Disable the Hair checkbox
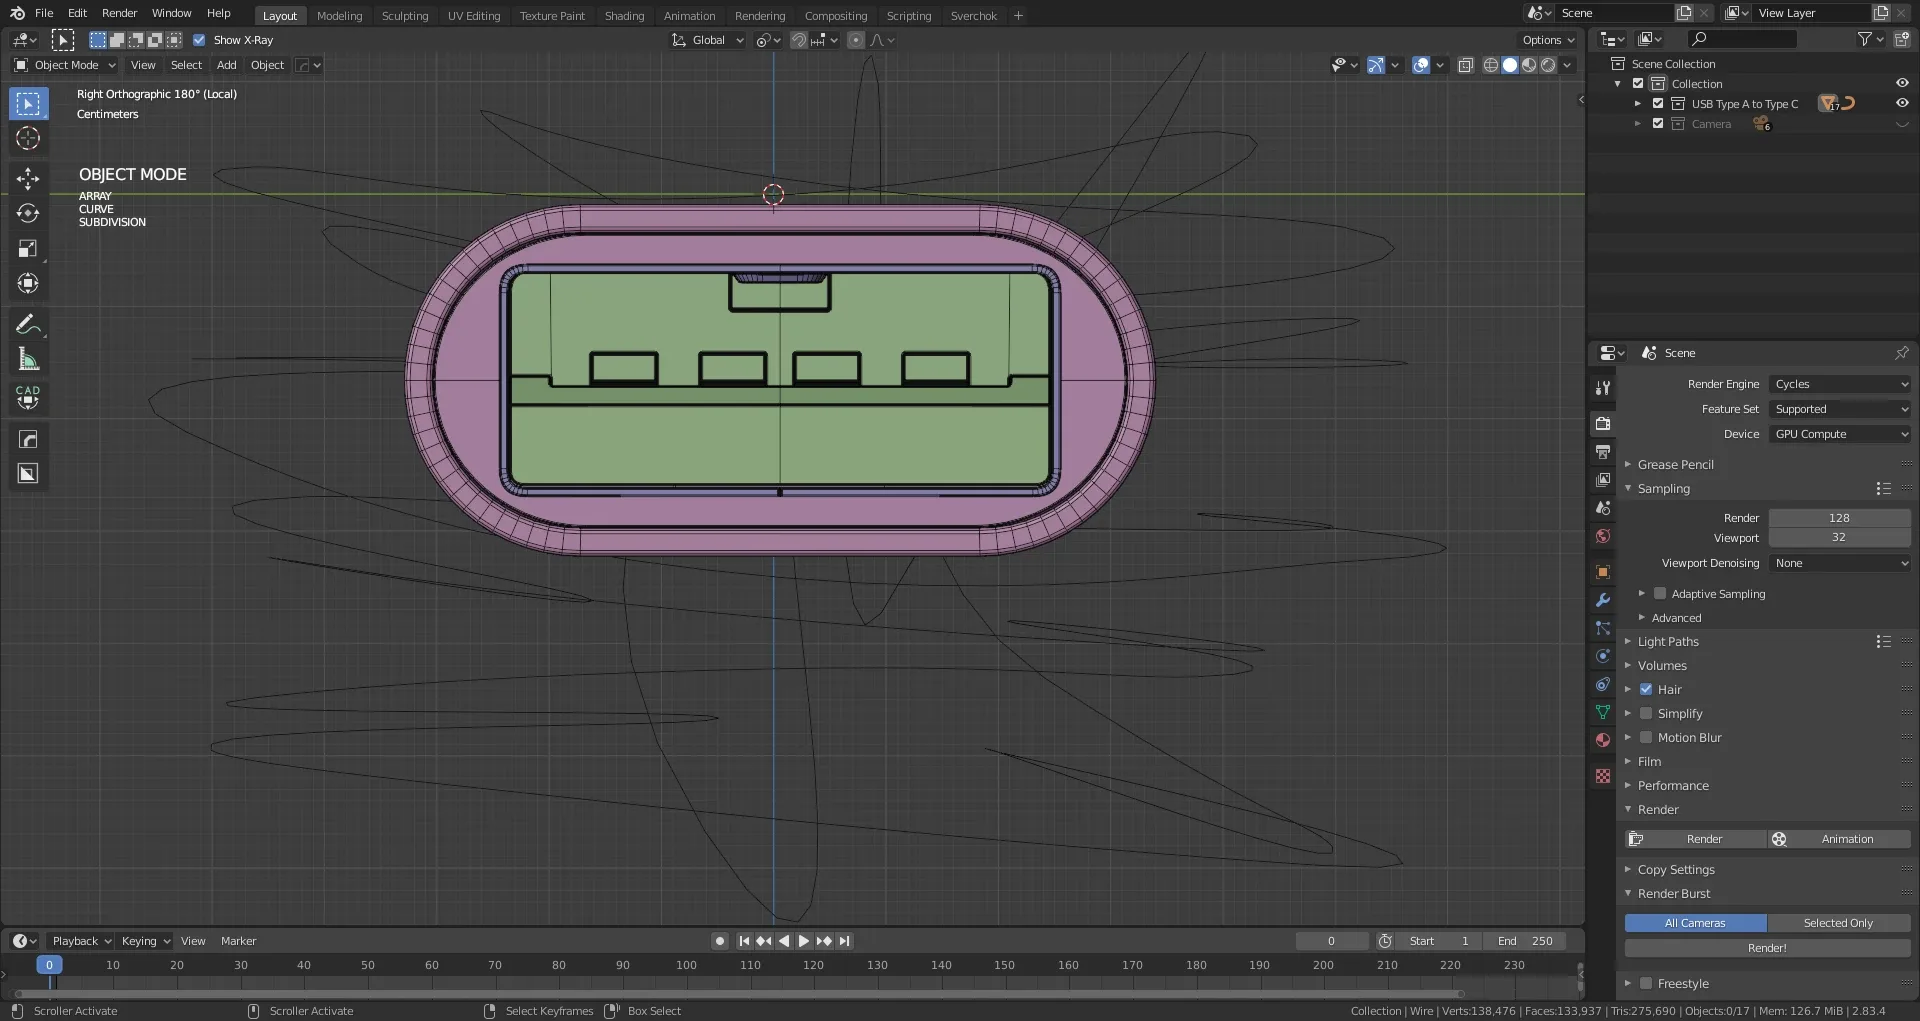 point(1646,689)
